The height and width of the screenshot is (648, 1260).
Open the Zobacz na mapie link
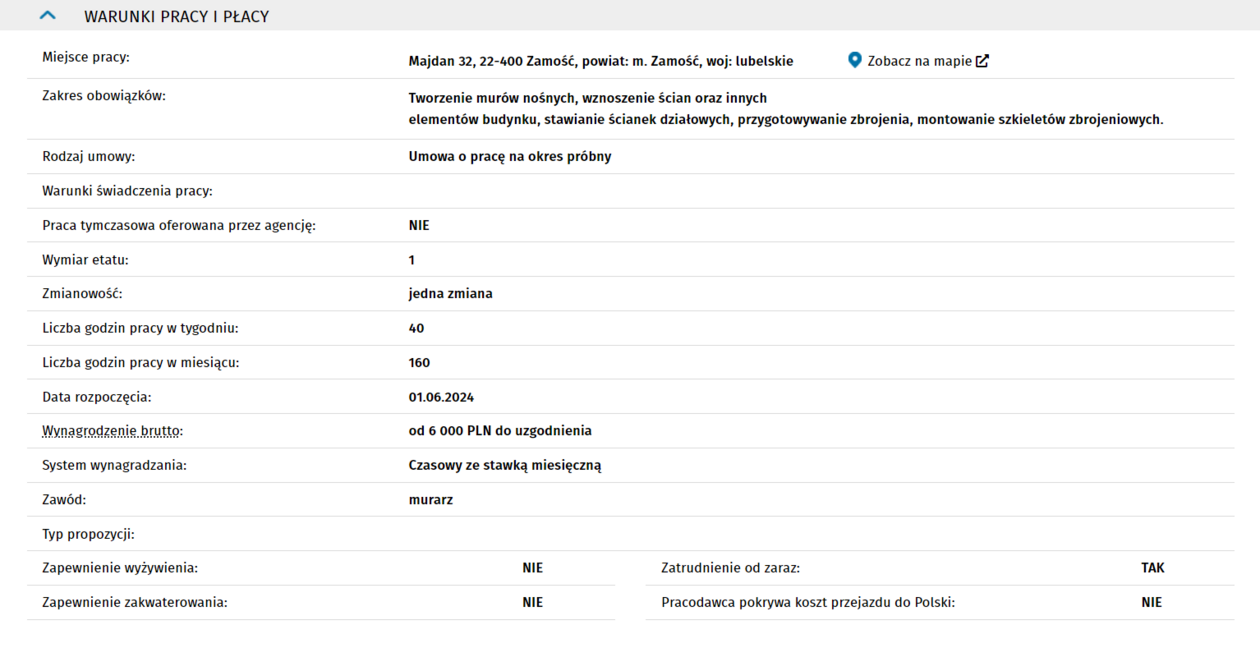tap(919, 61)
